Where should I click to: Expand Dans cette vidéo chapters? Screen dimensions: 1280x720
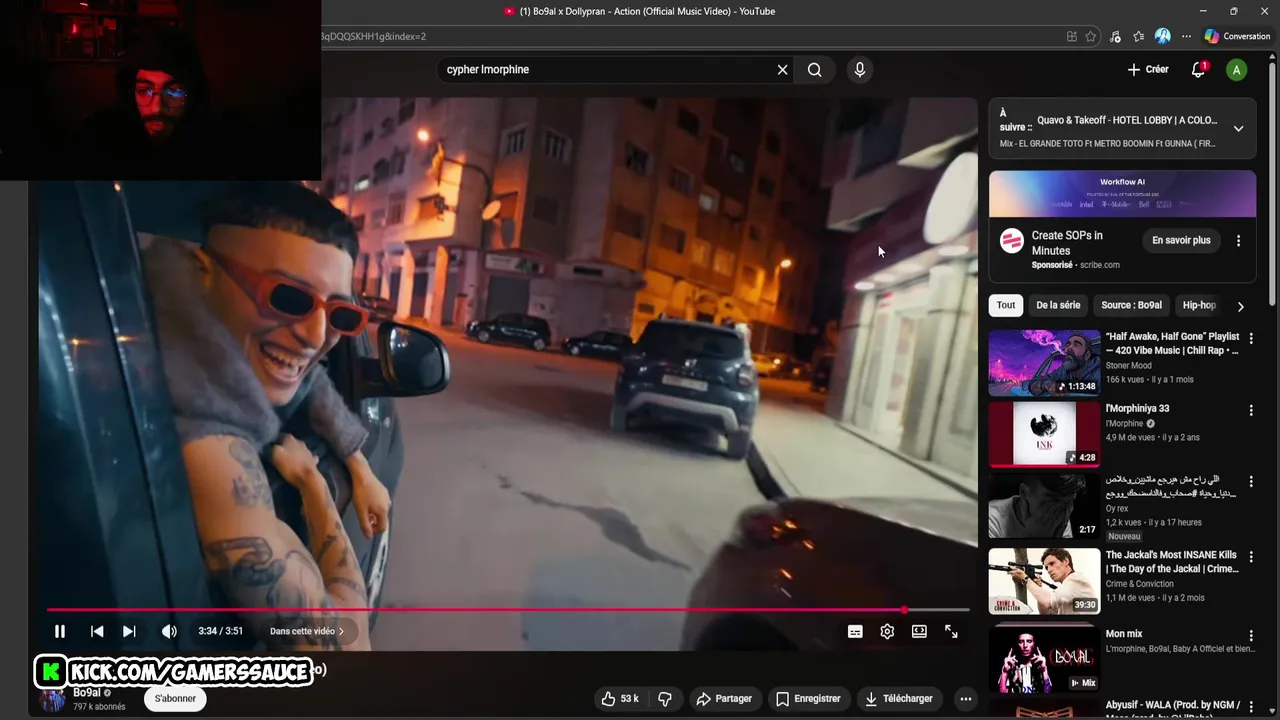pyautogui.click(x=307, y=631)
